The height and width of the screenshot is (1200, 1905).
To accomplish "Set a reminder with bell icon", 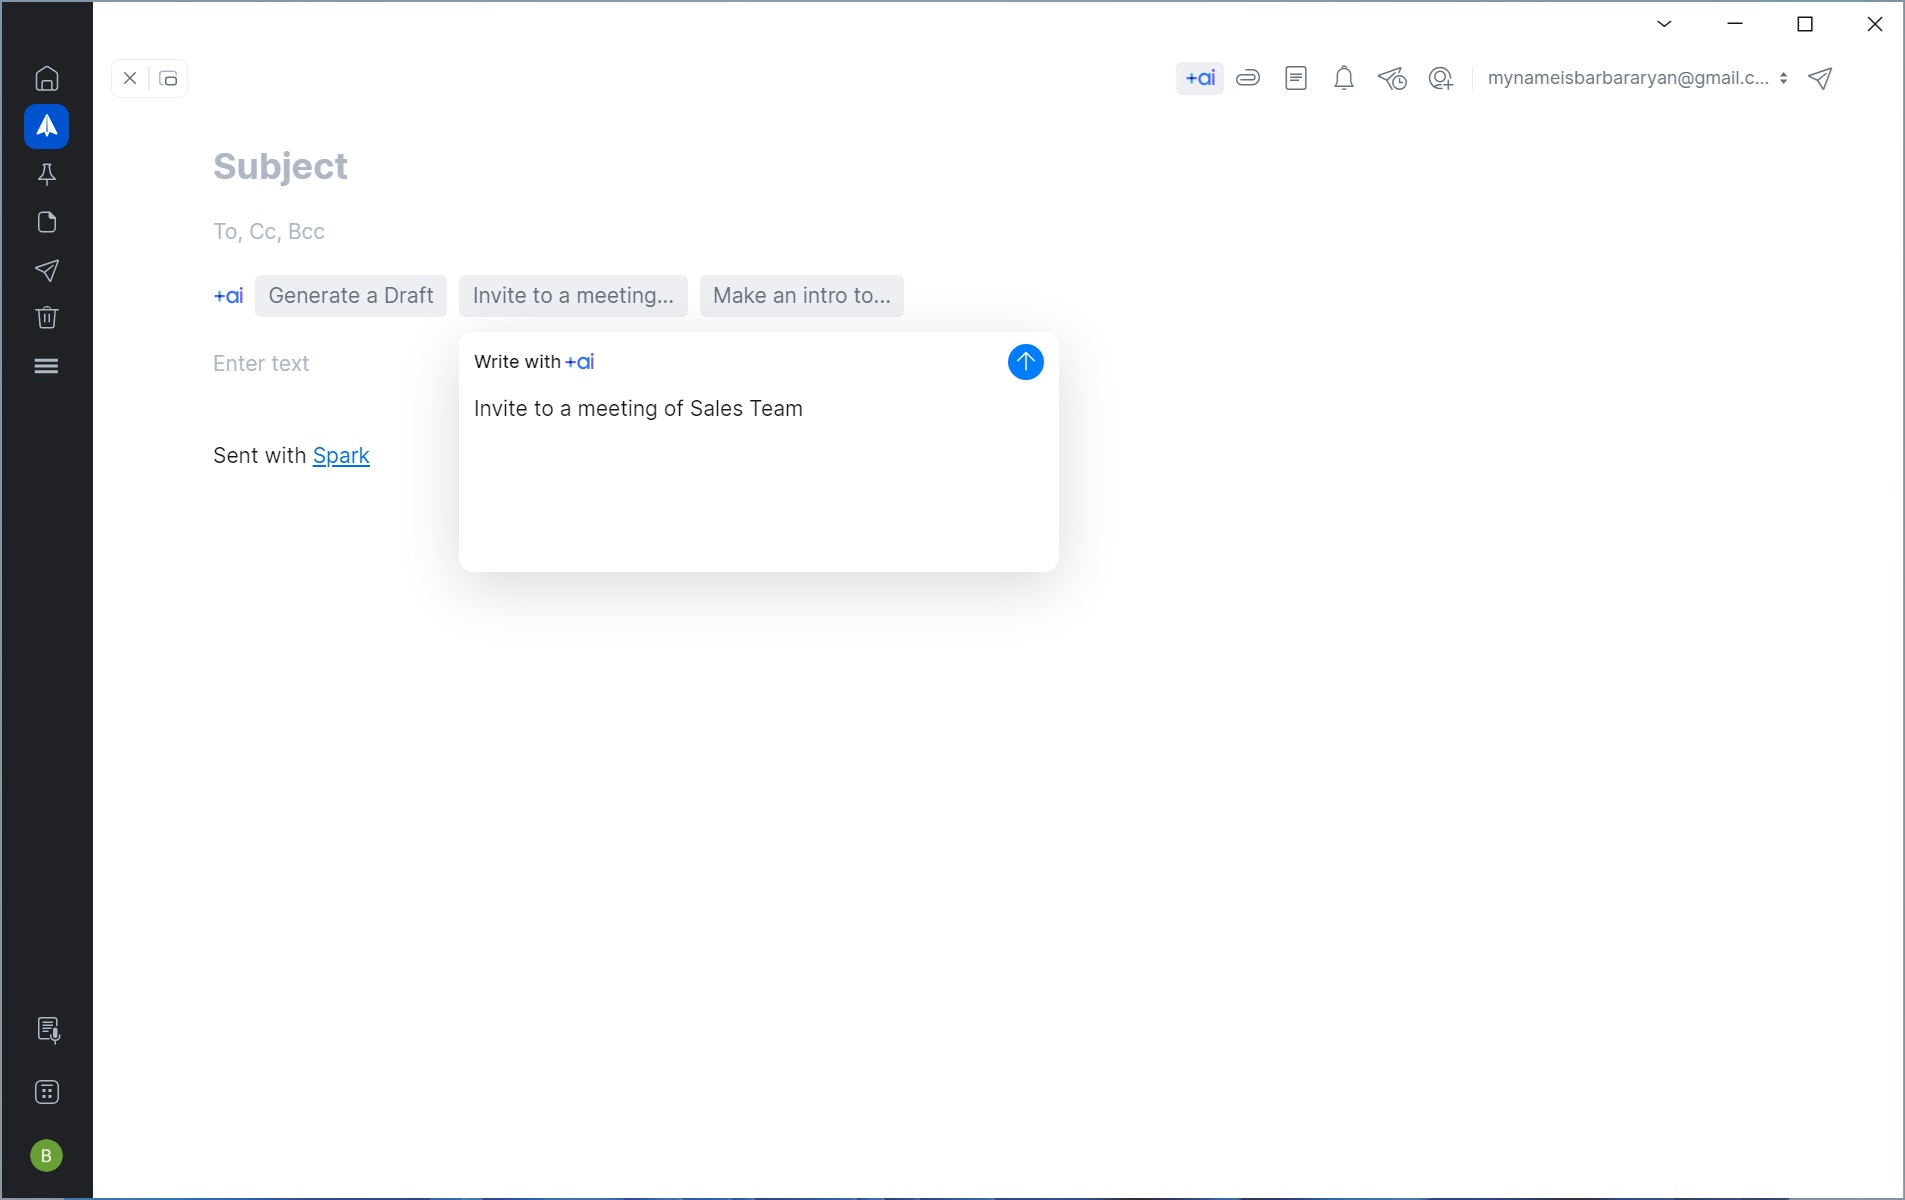I will click(1343, 78).
